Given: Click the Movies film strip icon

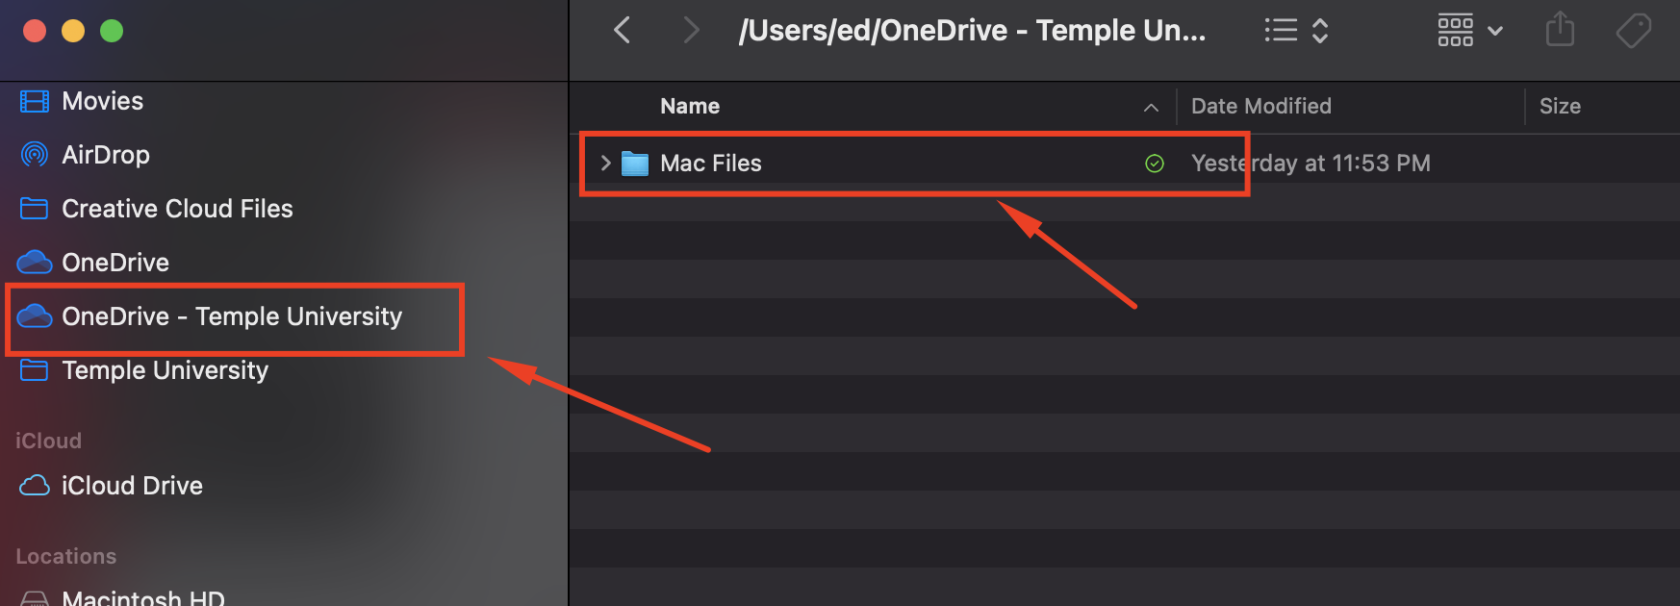Looking at the screenshot, I should (x=34, y=101).
